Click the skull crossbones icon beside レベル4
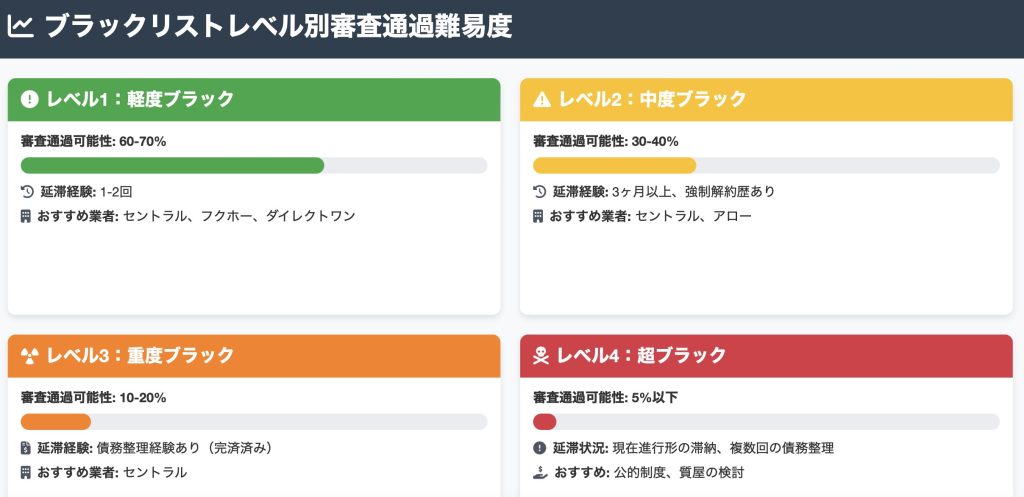Image resolution: width=1024 pixels, height=497 pixels. [x=541, y=356]
